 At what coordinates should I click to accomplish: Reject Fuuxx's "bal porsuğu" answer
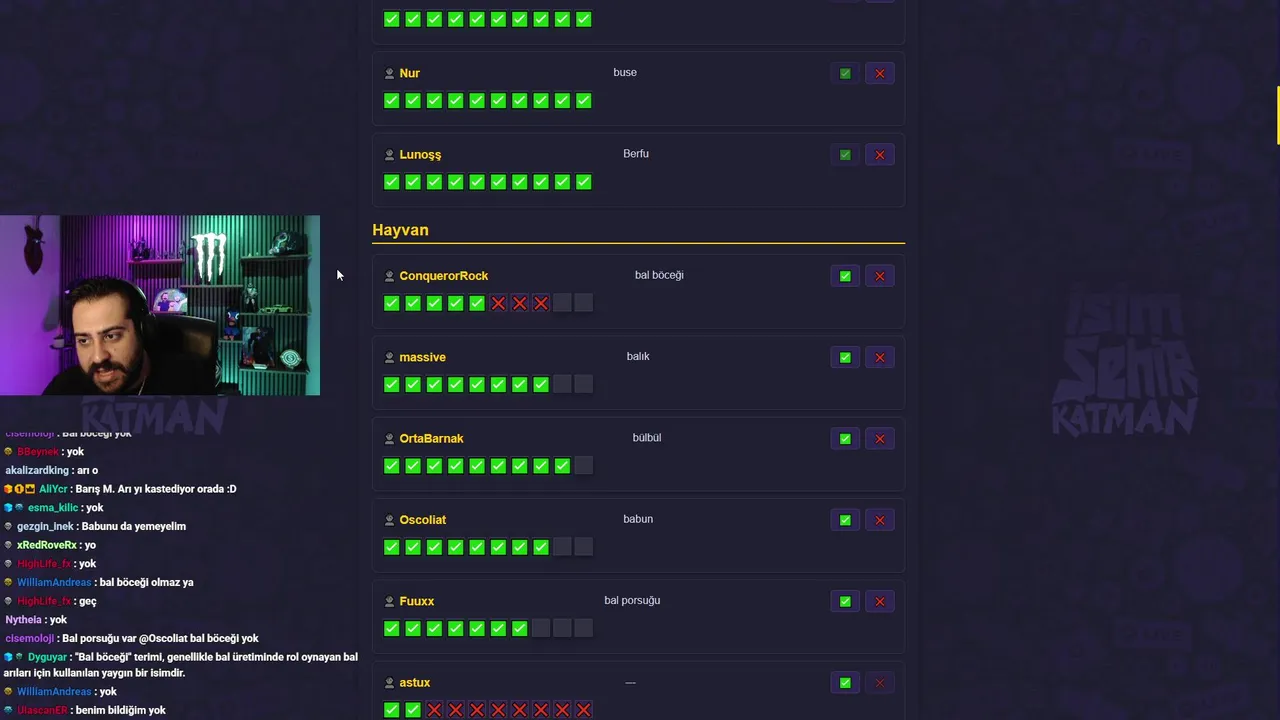(x=880, y=601)
